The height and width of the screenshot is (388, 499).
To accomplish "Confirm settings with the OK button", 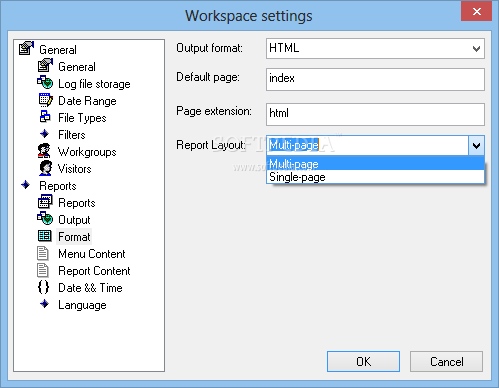I will pos(363,361).
